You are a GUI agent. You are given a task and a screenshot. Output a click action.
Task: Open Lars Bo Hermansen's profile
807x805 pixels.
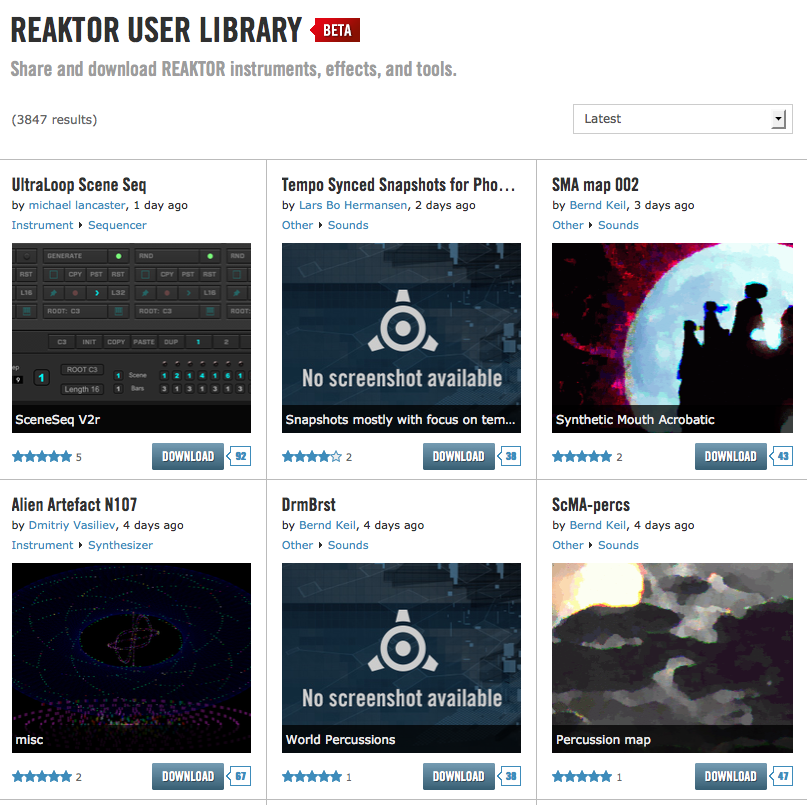tap(353, 205)
